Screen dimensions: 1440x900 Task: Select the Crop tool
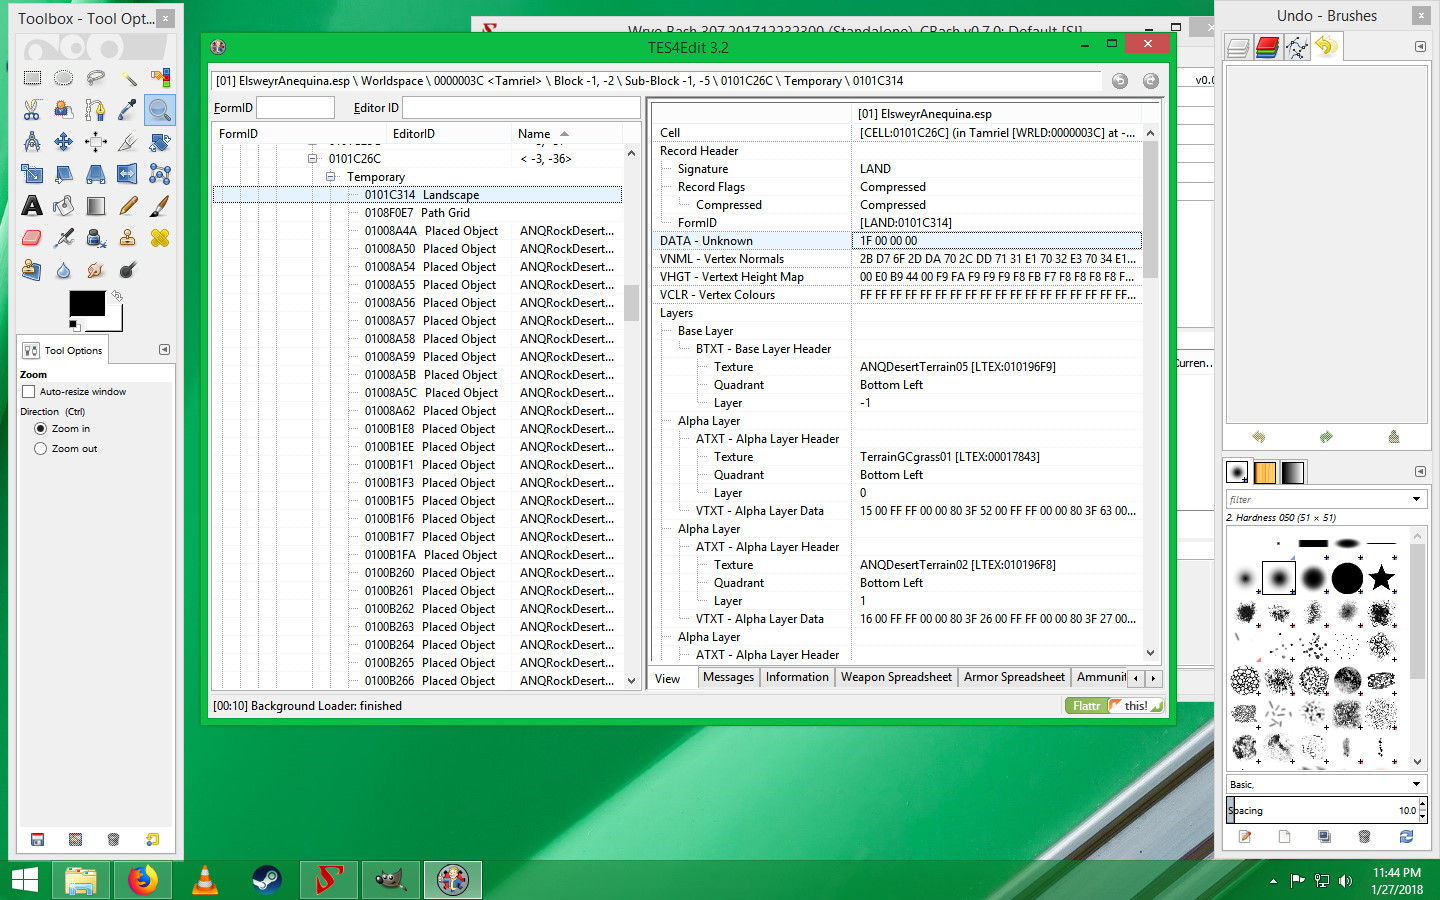[128, 142]
